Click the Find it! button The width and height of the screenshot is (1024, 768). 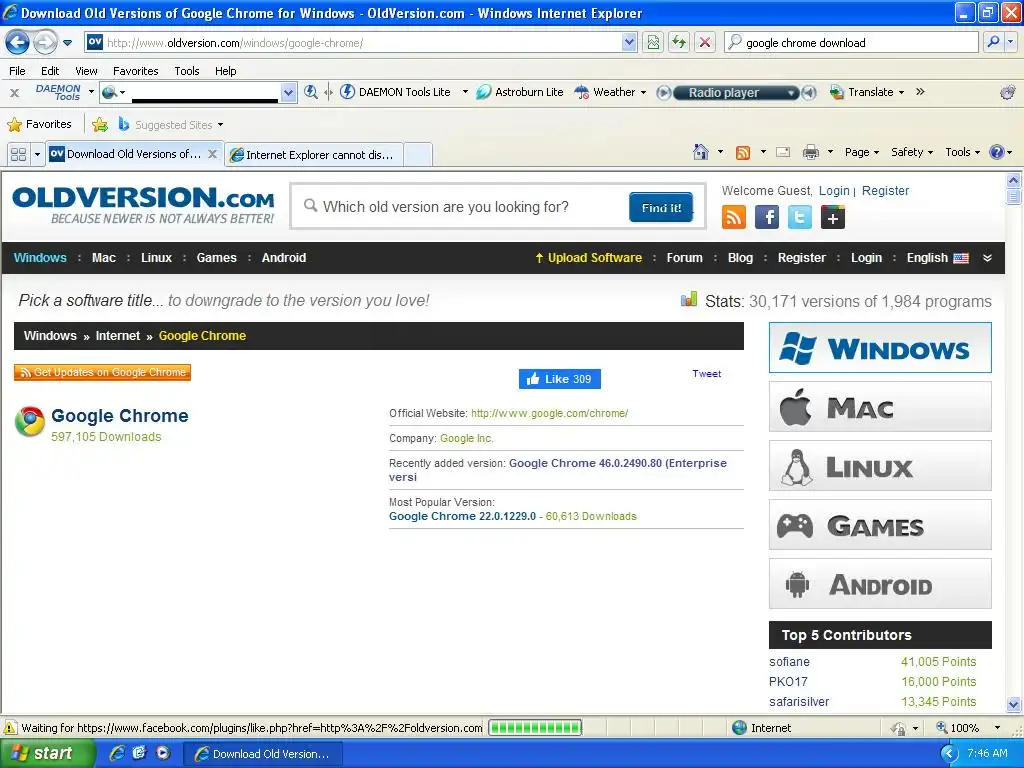tap(661, 208)
